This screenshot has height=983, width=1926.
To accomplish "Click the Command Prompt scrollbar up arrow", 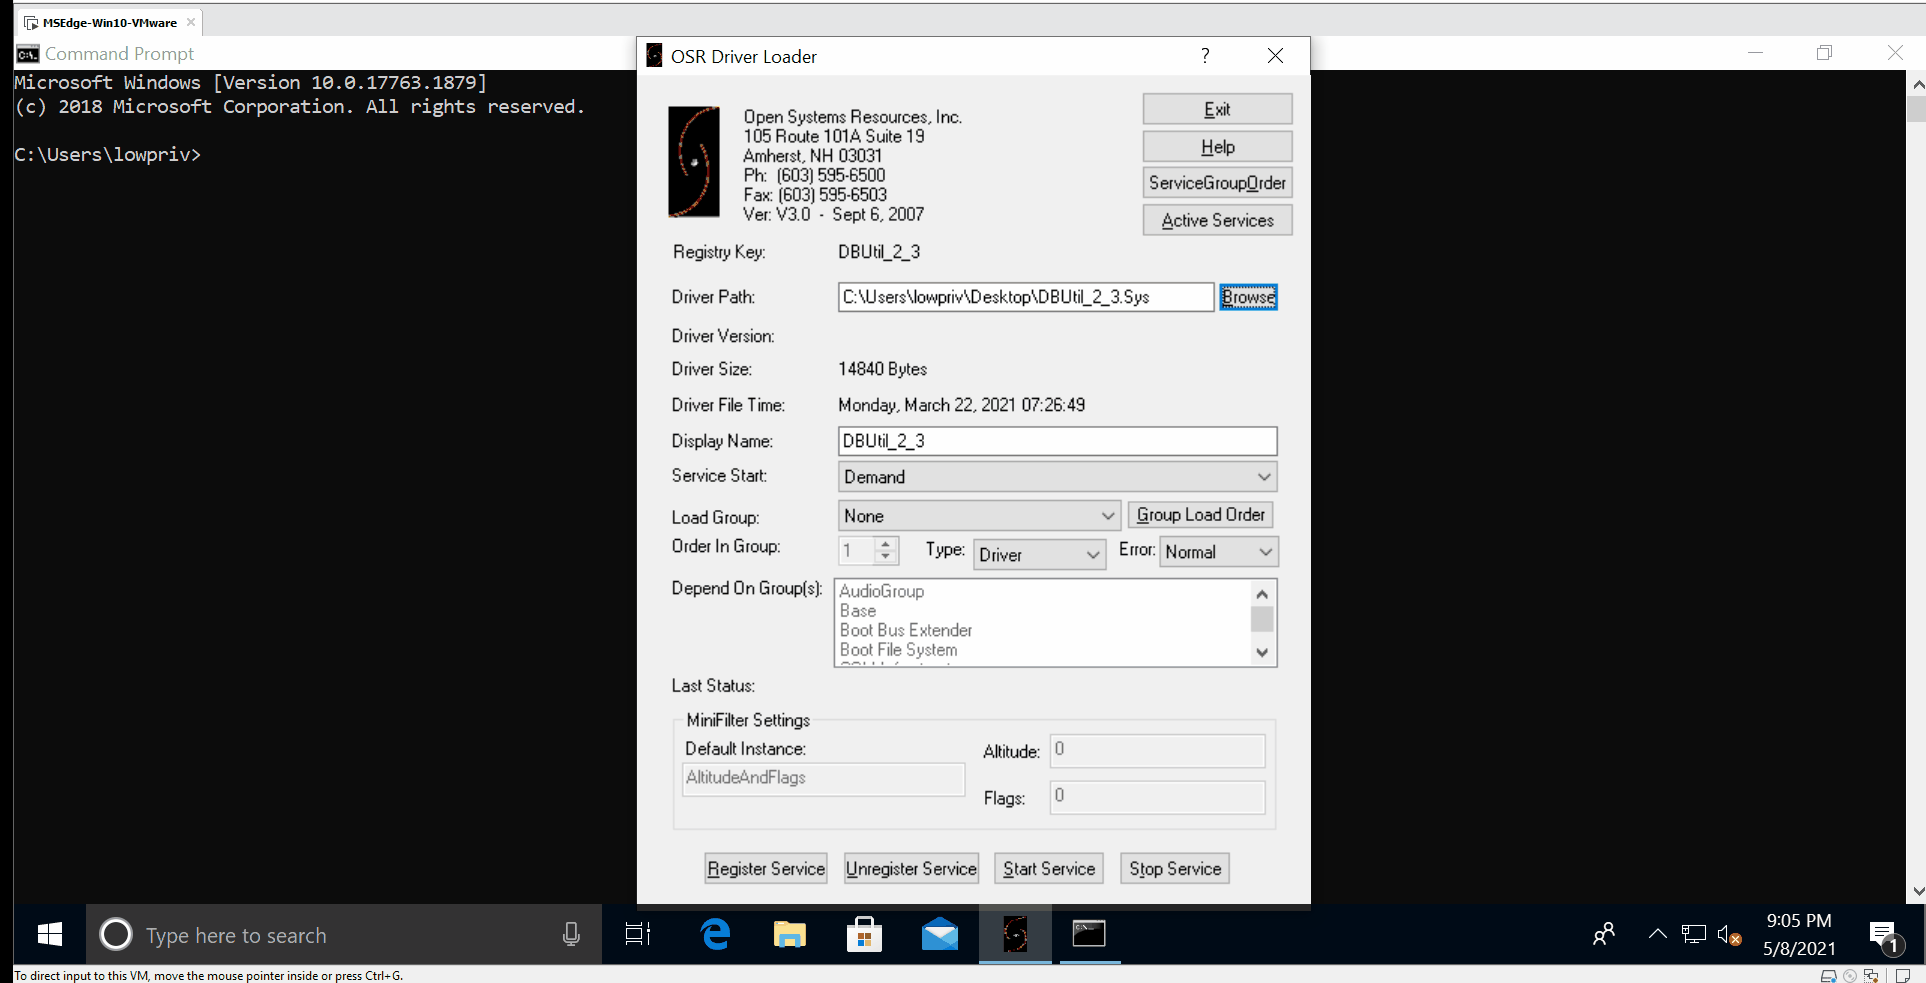I will pyautogui.click(x=1917, y=85).
